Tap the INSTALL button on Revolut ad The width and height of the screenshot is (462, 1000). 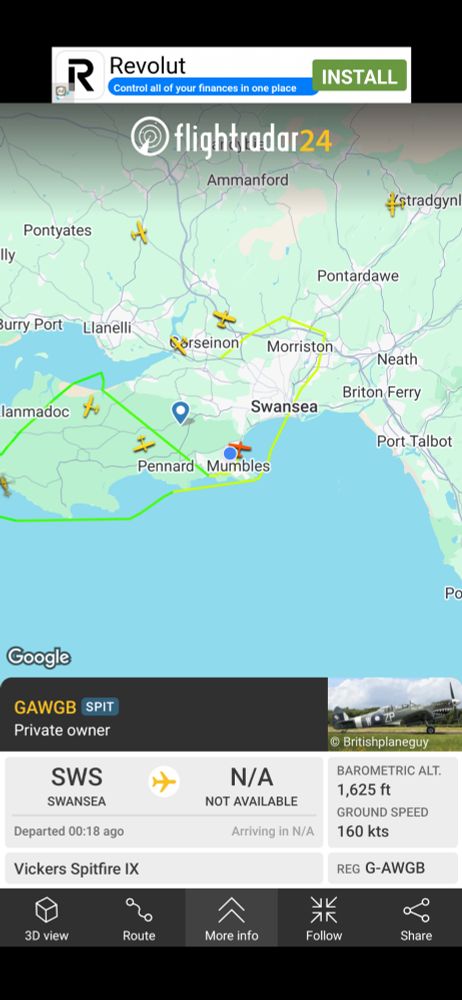click(359, 76)
